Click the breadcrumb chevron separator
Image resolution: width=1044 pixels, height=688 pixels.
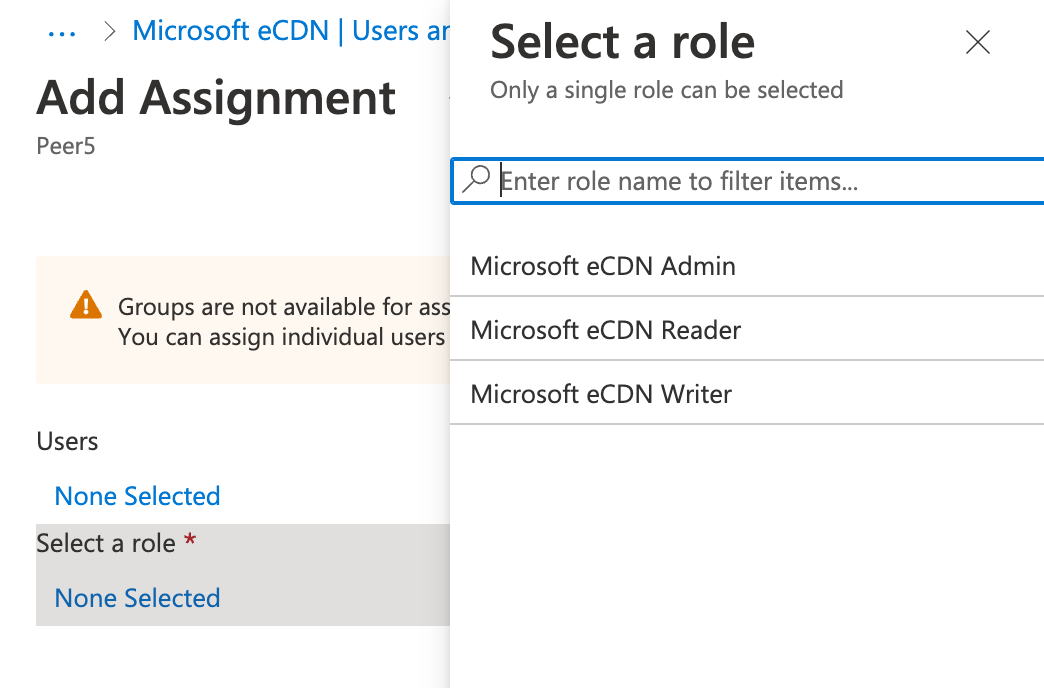coord(111,32)
